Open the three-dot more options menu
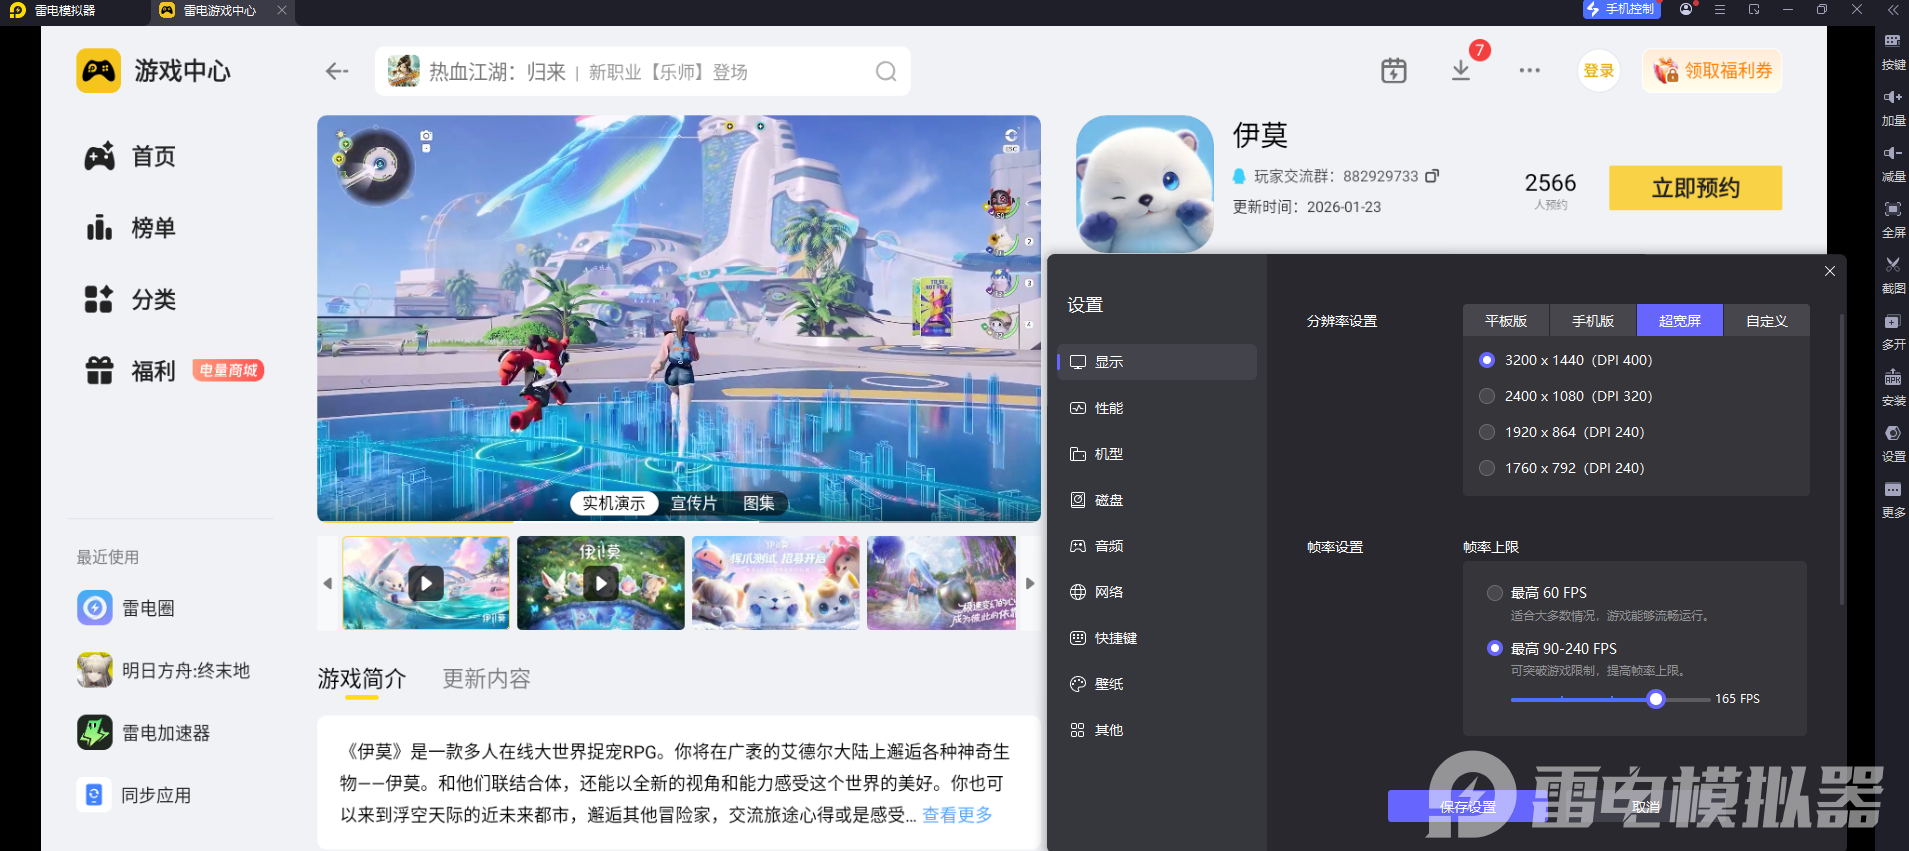Viewport: 1909px width, 851px height. click(x=1529, y=71)
